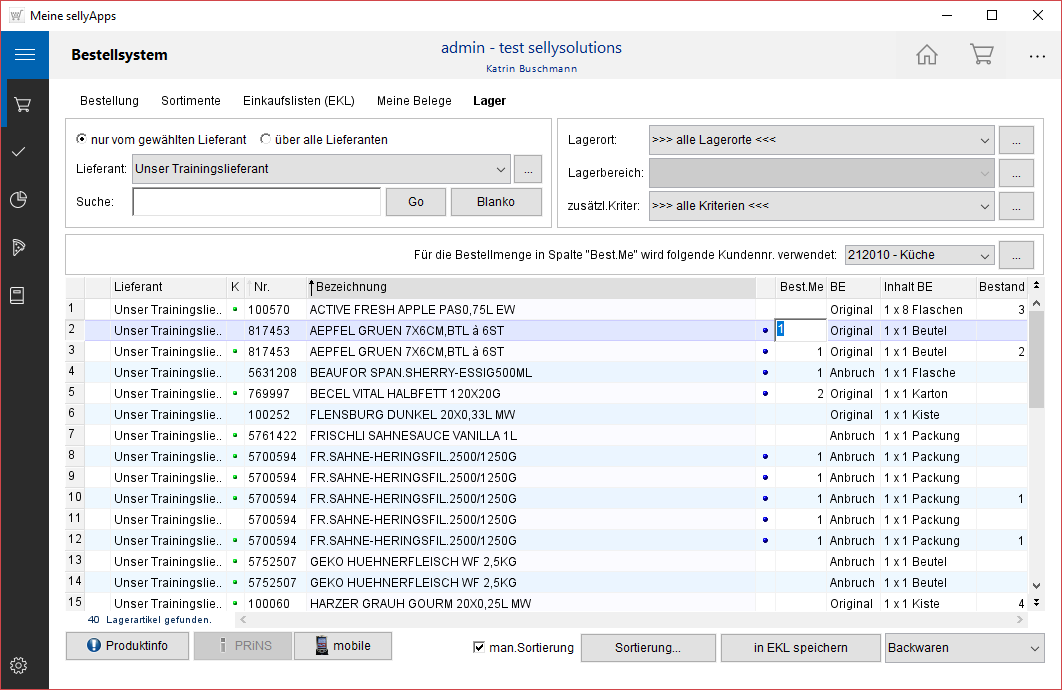This screenshot has height=690, width=1062.
Task: Open the hamburger menu in the sidebar
Action: coord(24,55)
